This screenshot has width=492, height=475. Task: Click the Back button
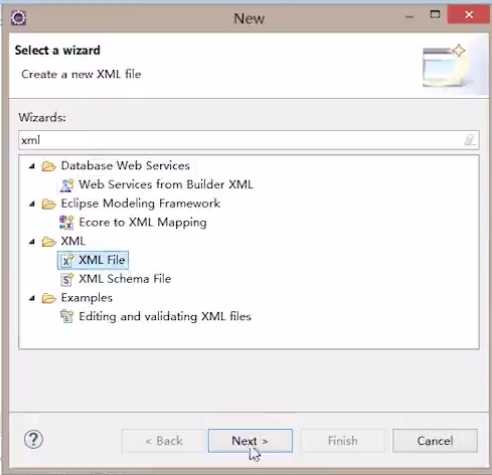point(164,441)
